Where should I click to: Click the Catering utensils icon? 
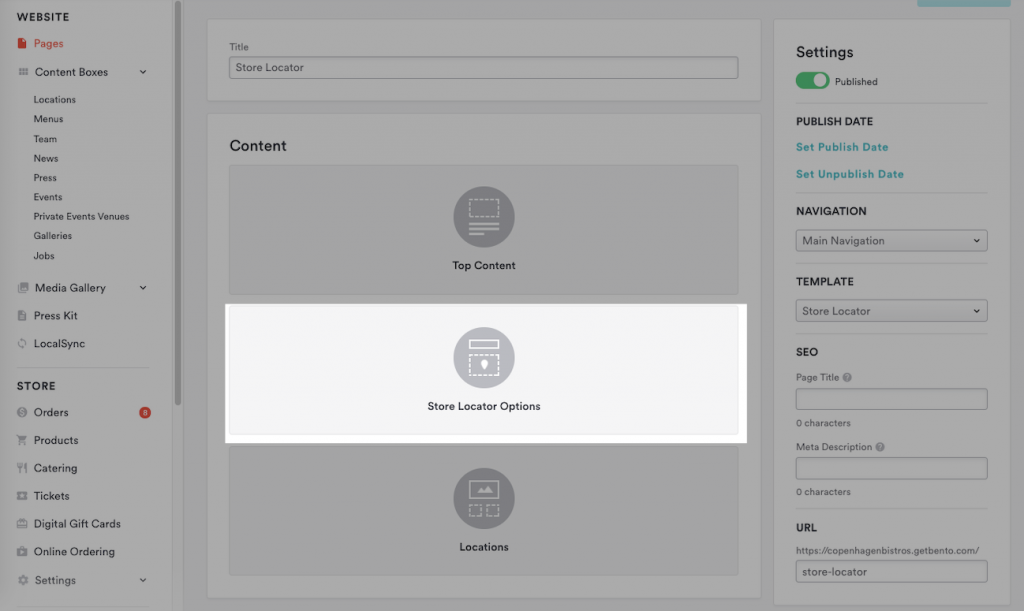pos(22,468)
